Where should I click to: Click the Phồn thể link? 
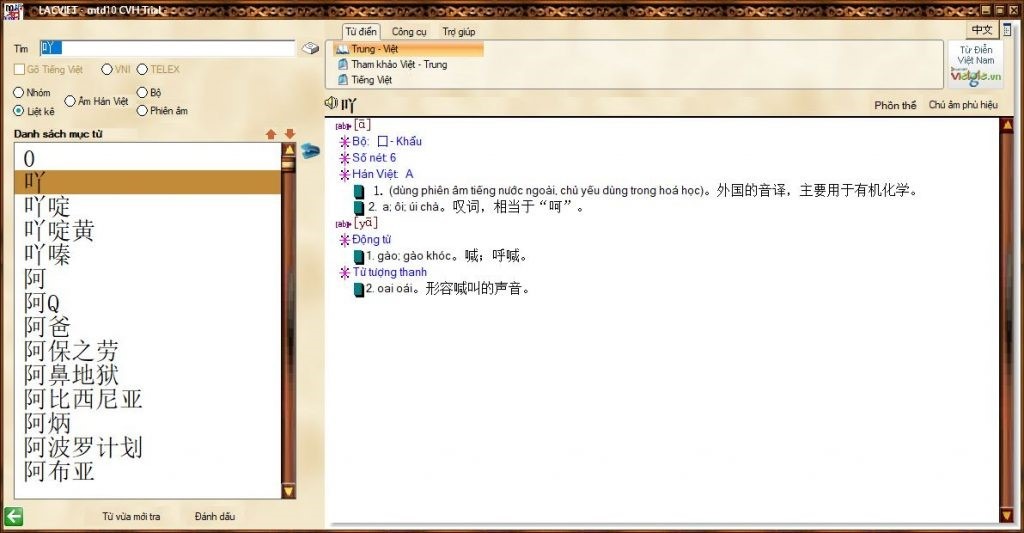click(895, 105)
